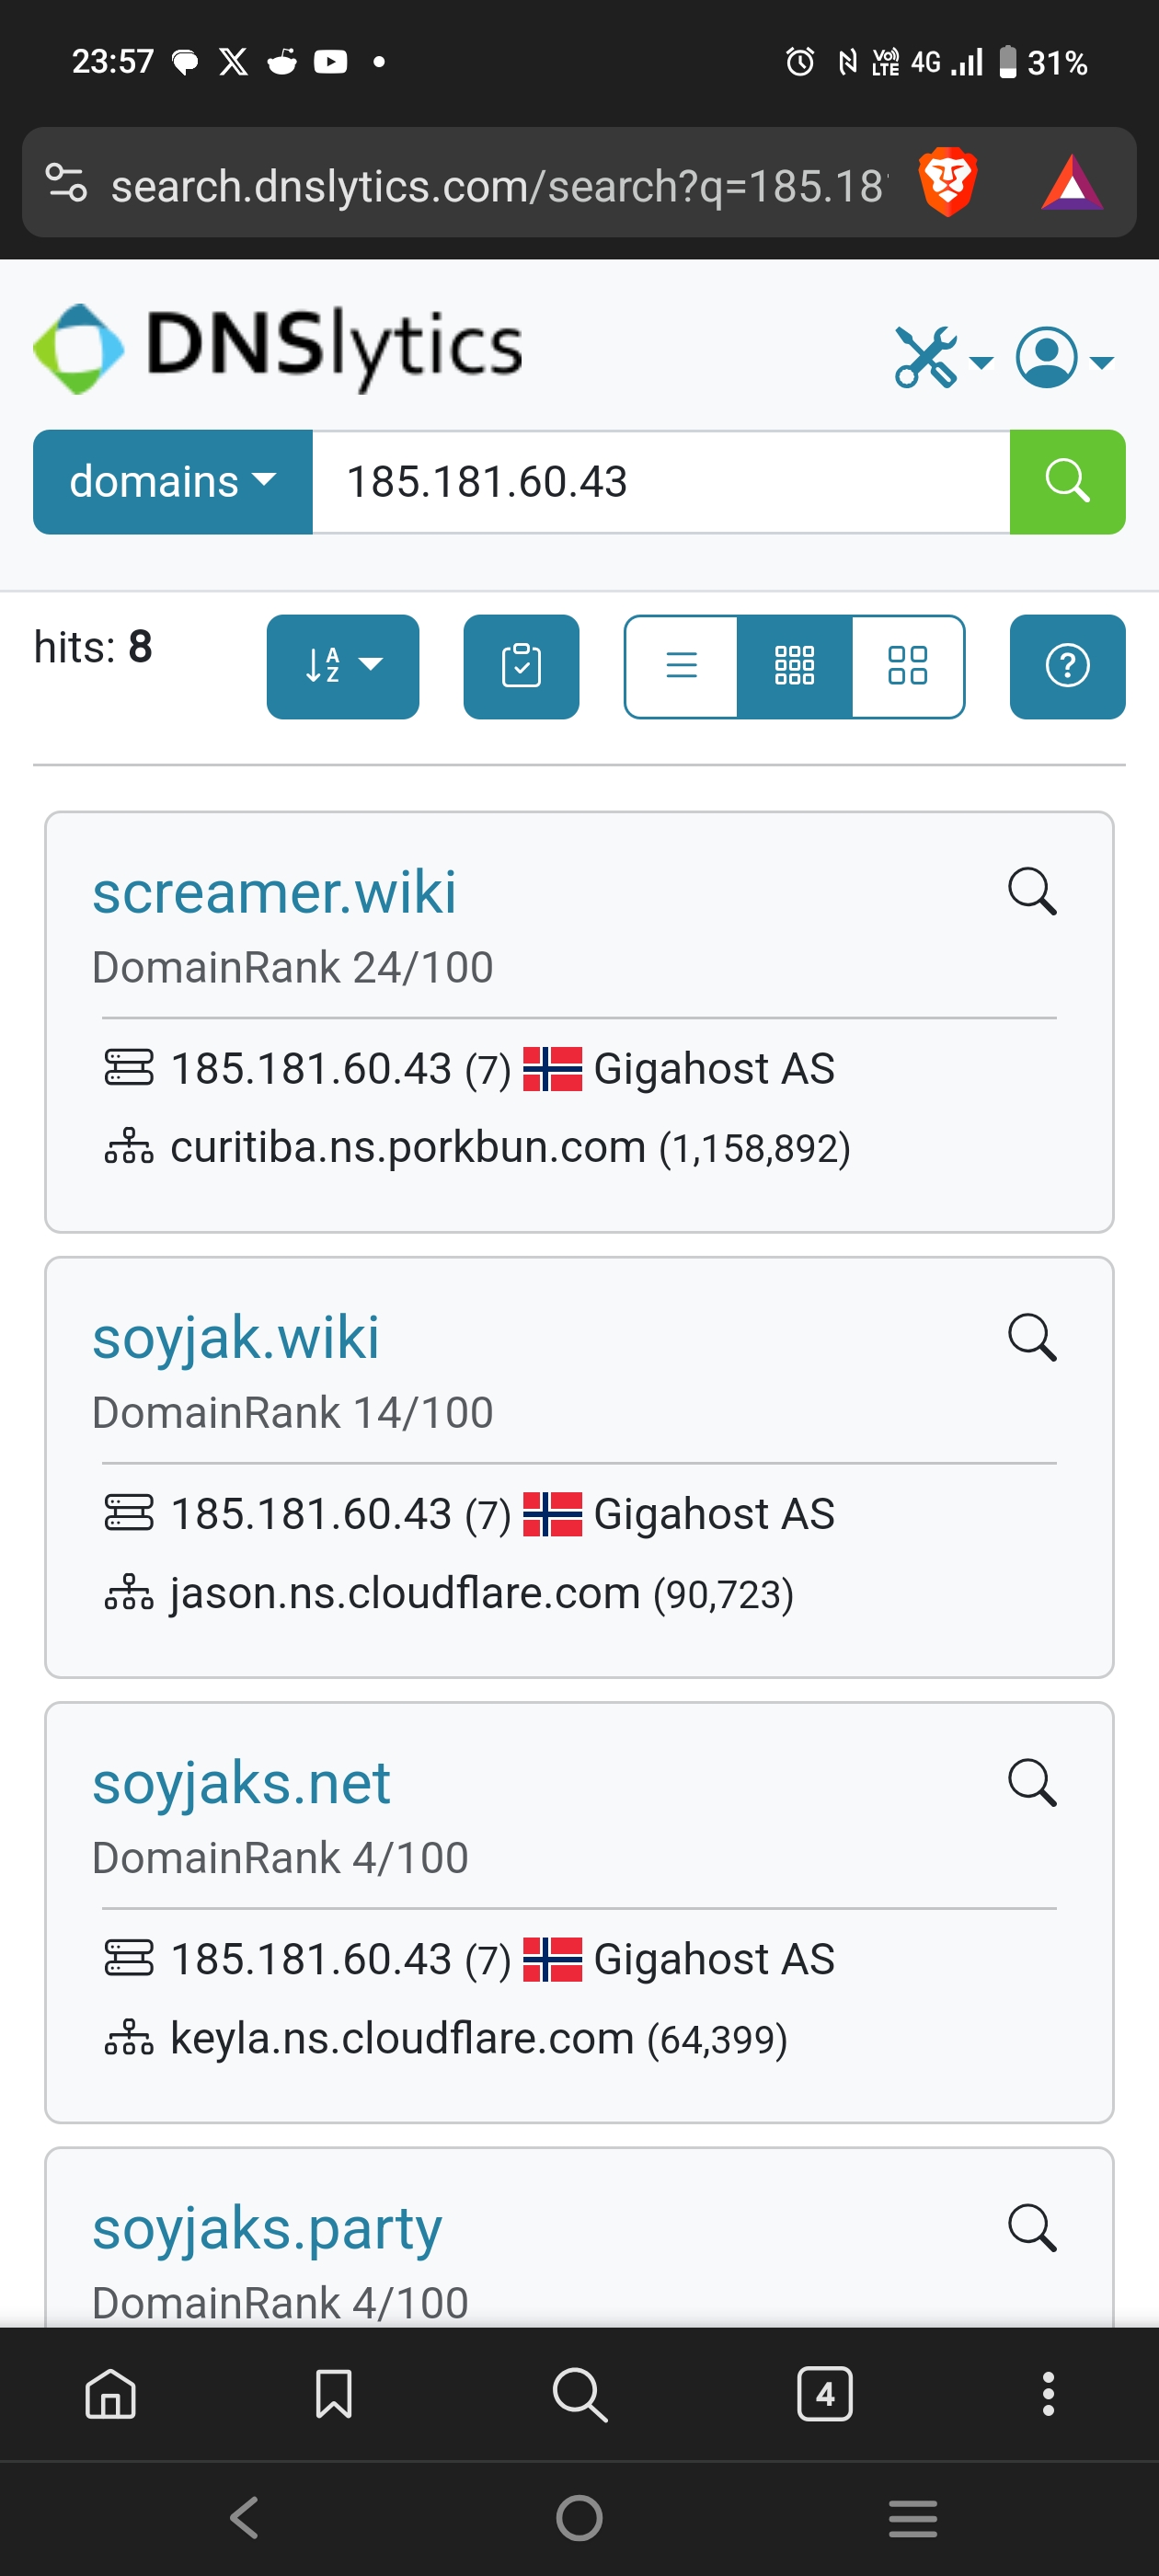
Task: Click Norway flag in soyjak.wiki card
Action: pyautogui.click(x=552, y=1514)
